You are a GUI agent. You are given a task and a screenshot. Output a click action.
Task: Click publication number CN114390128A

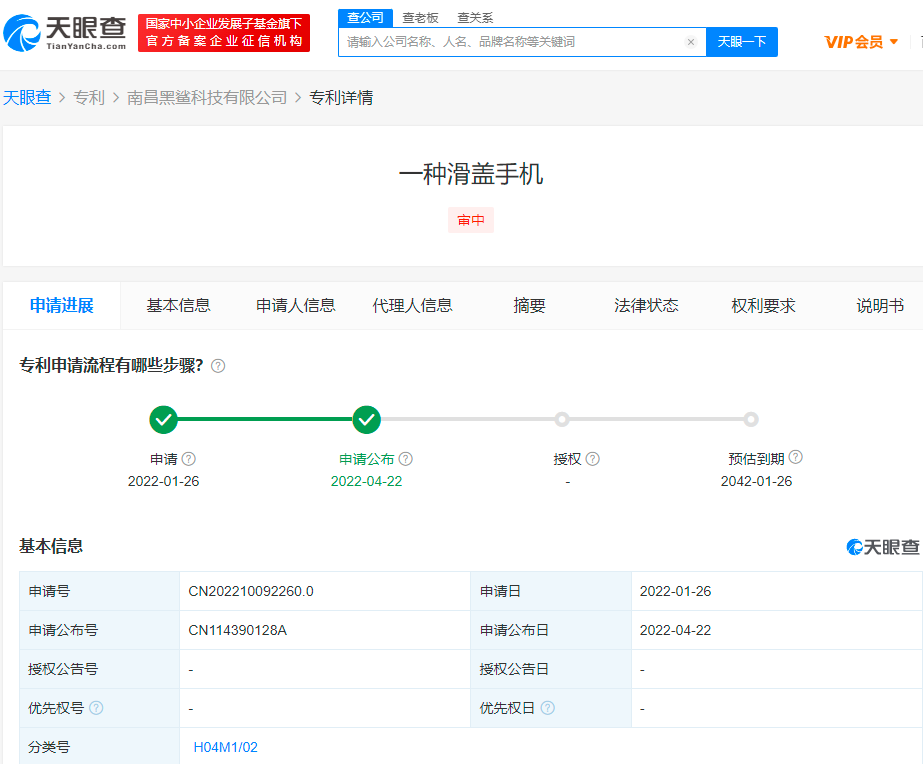237,630
